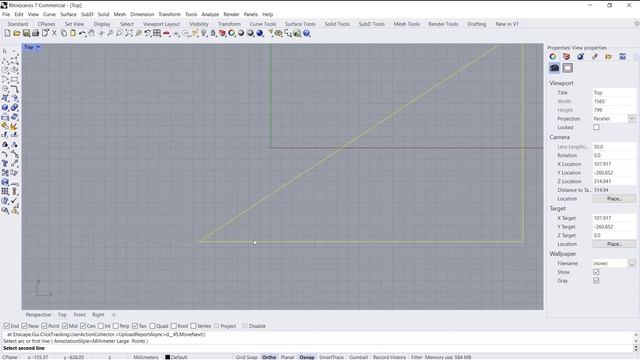The width and height of the screenshot is (640, 360).
Task: Click the Wallpaper Filename browse button
Action: point(631,263)
